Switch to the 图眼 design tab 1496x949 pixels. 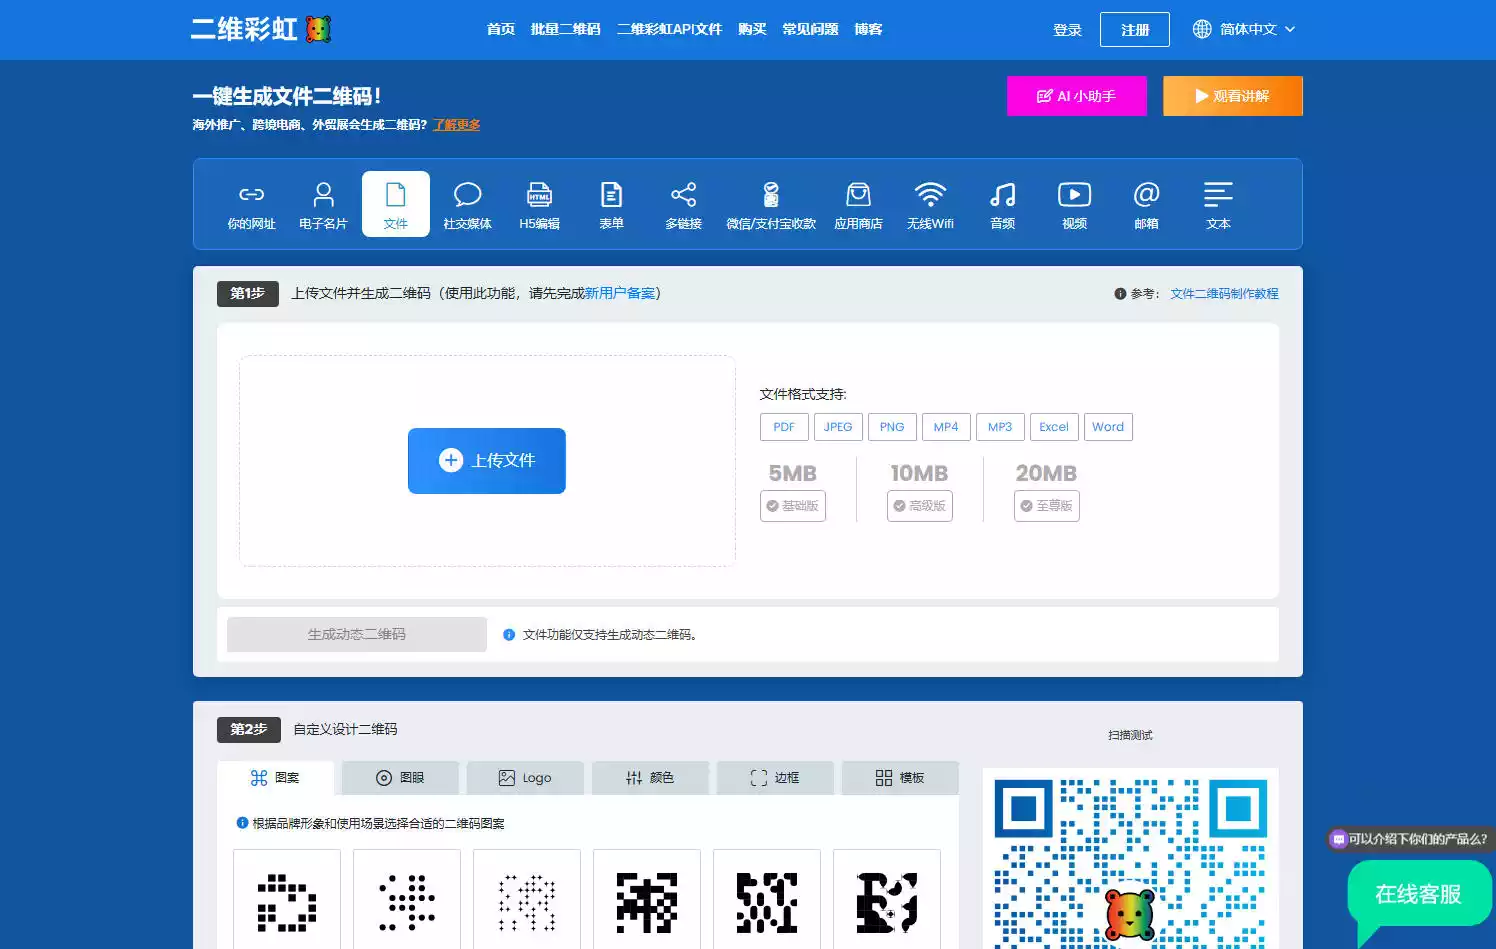[400, 778]
